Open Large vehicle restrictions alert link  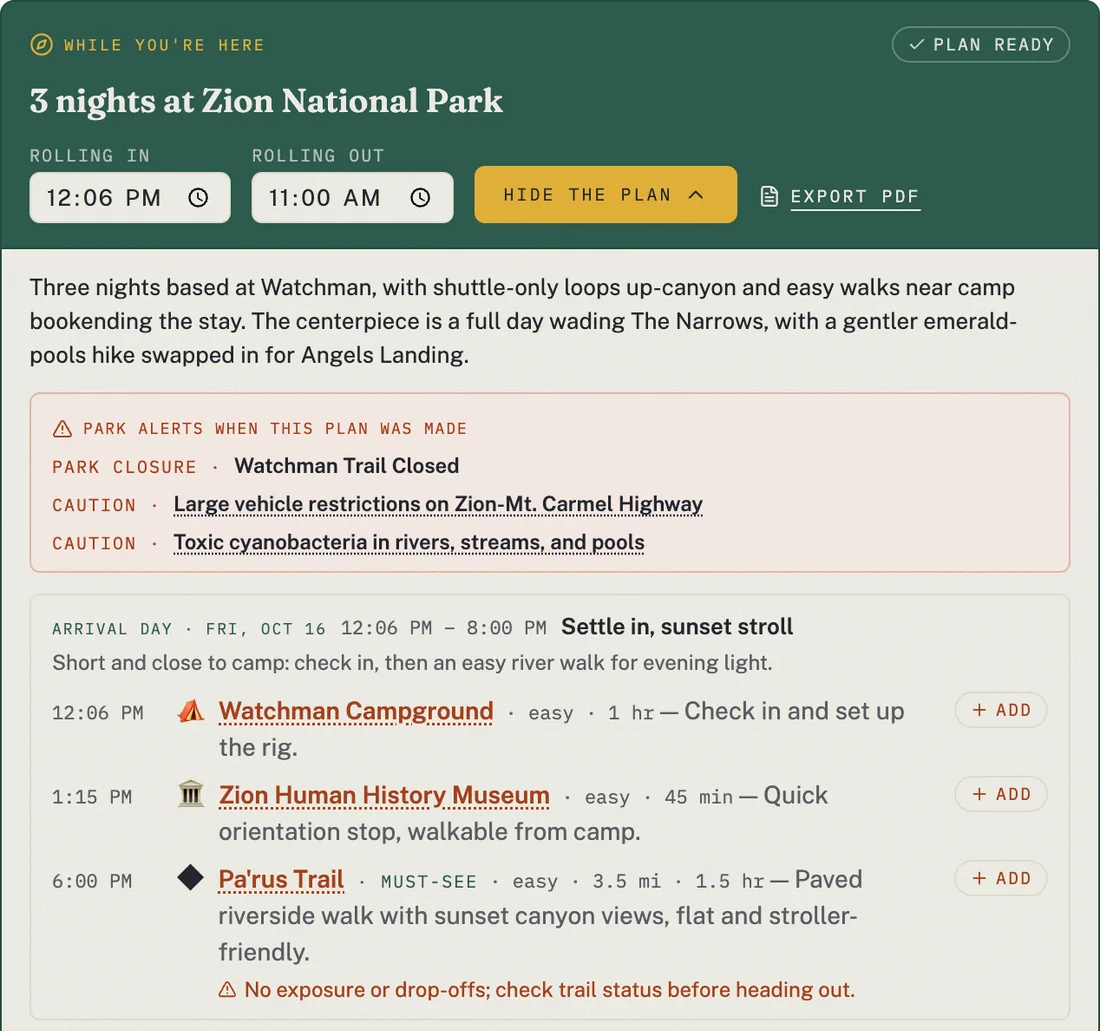[438, 504]
